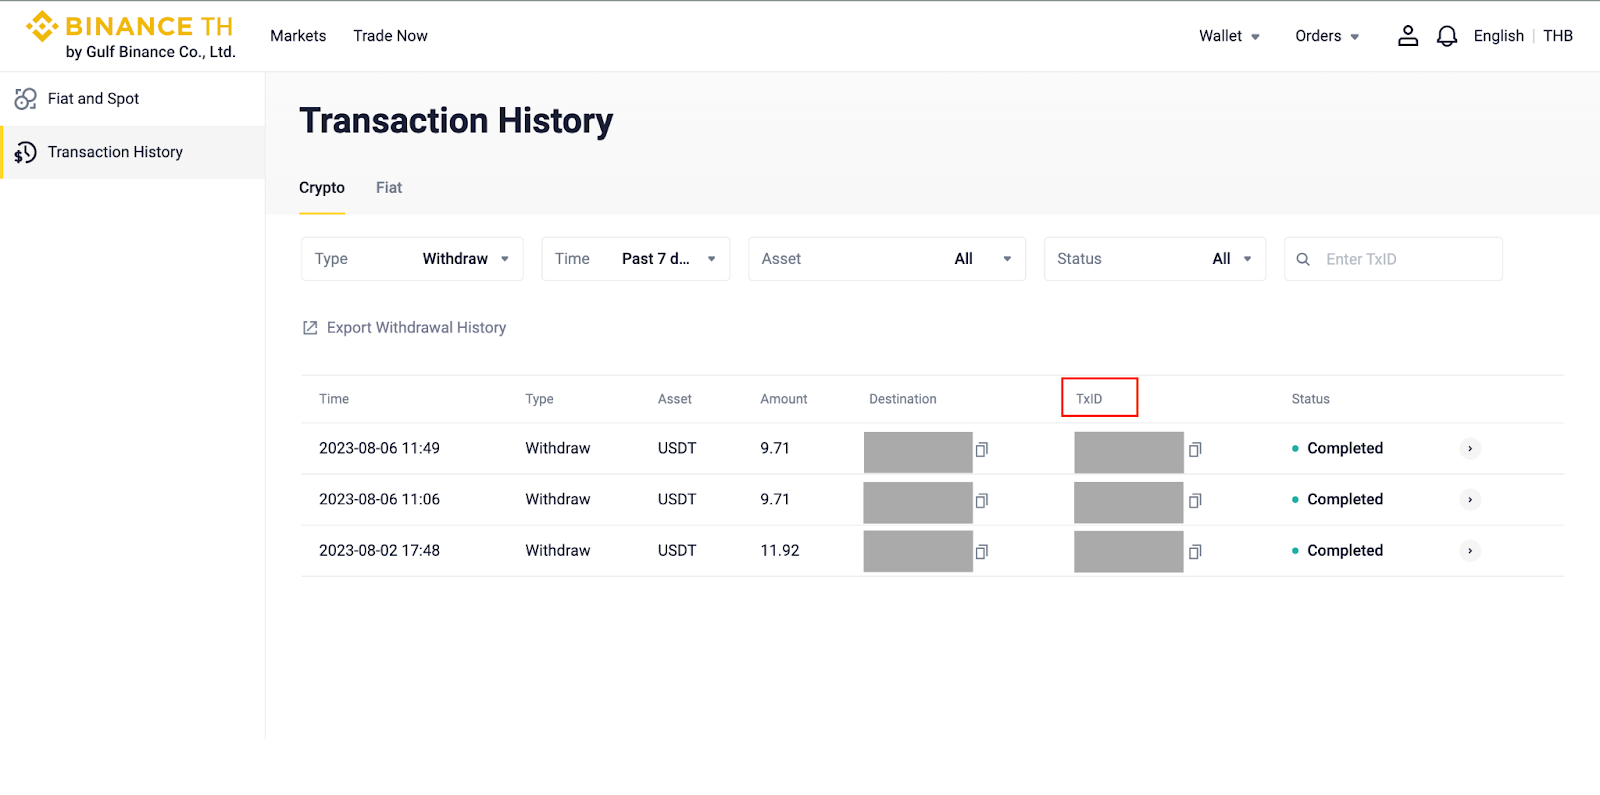The height and width of the screenshot is (795, 1600).
Task: Expand the Orders menu in header
Action: tap(1327, 36)
